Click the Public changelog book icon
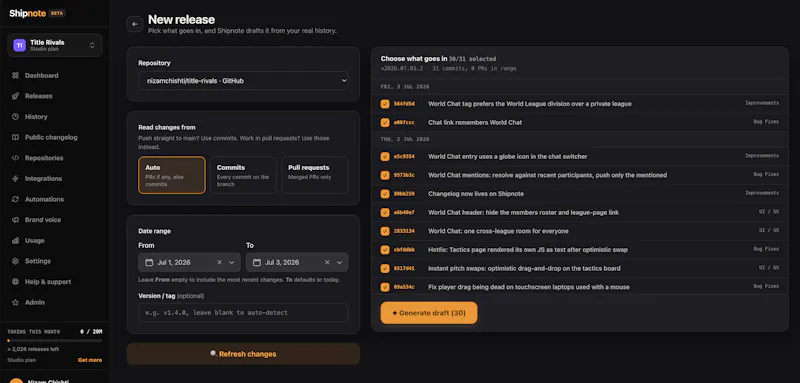Screen dimensions: 800x383 click(15, 137)
